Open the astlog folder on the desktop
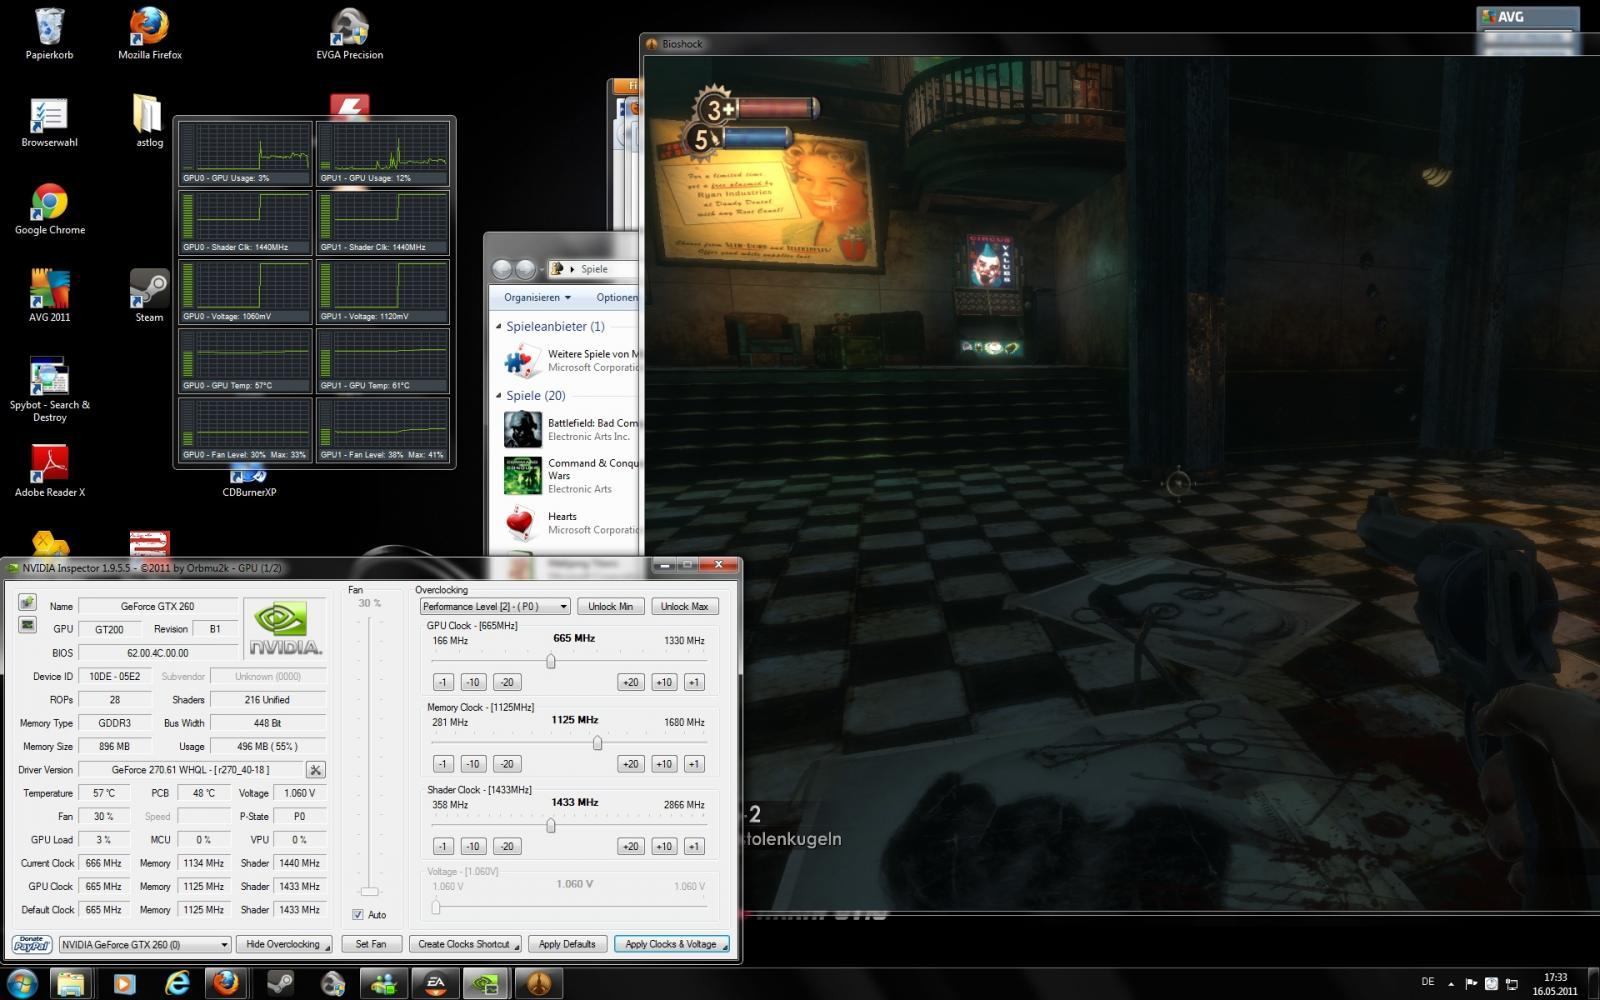1600x1000 pixels. click(149, 122)
